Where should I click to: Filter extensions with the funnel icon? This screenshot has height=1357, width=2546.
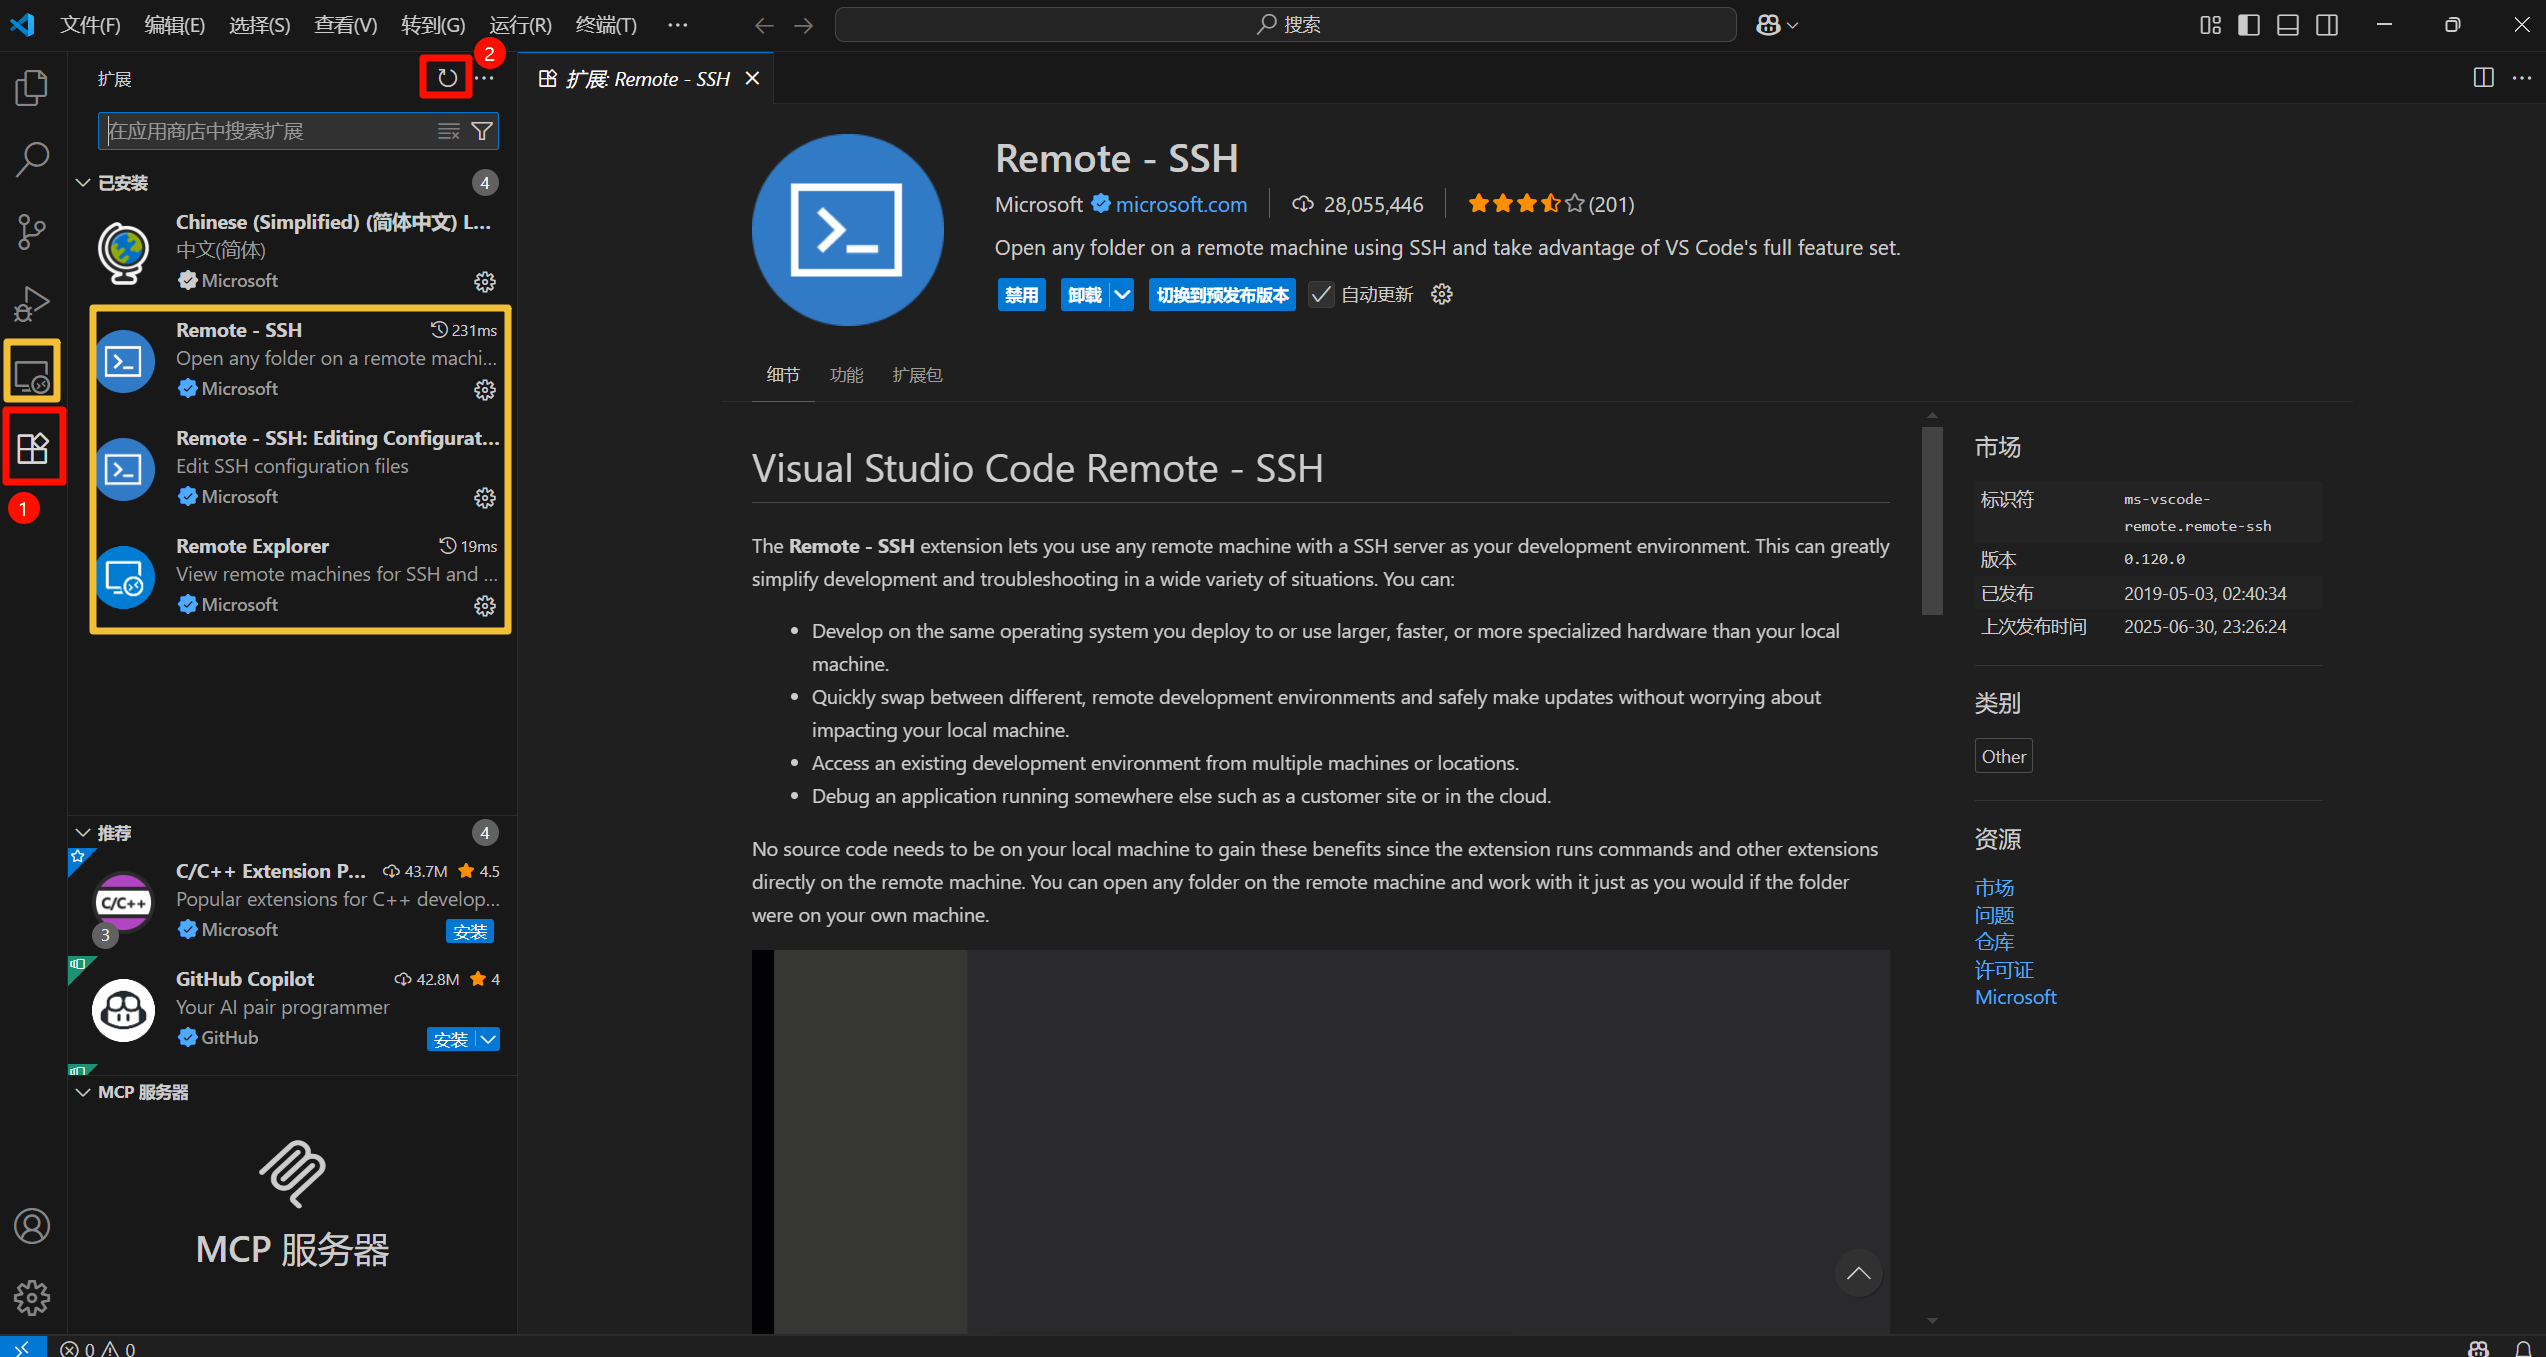pyautogui.click(x=482, y=131)
